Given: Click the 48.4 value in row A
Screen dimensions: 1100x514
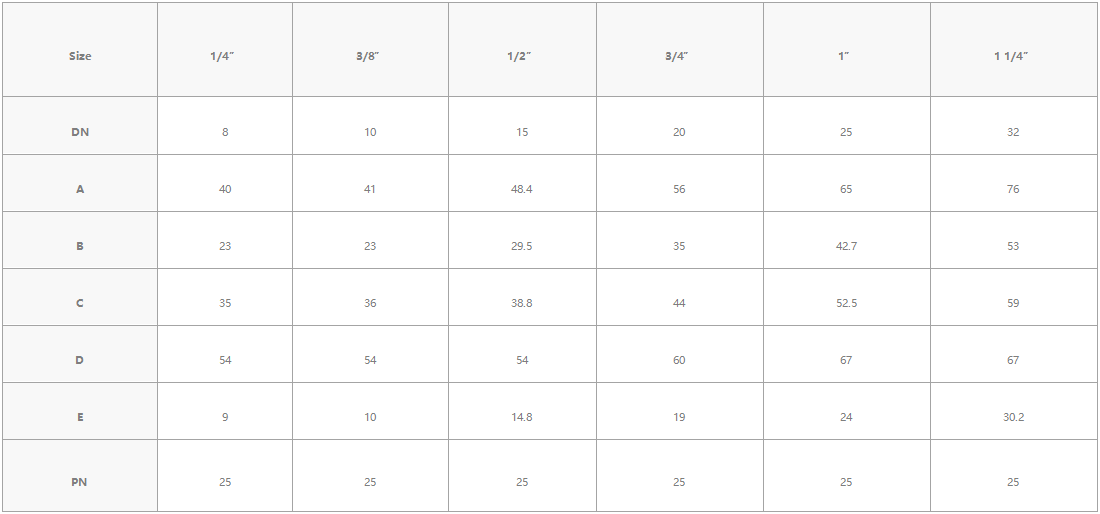Looking at the screenshot, I should 522,189.
